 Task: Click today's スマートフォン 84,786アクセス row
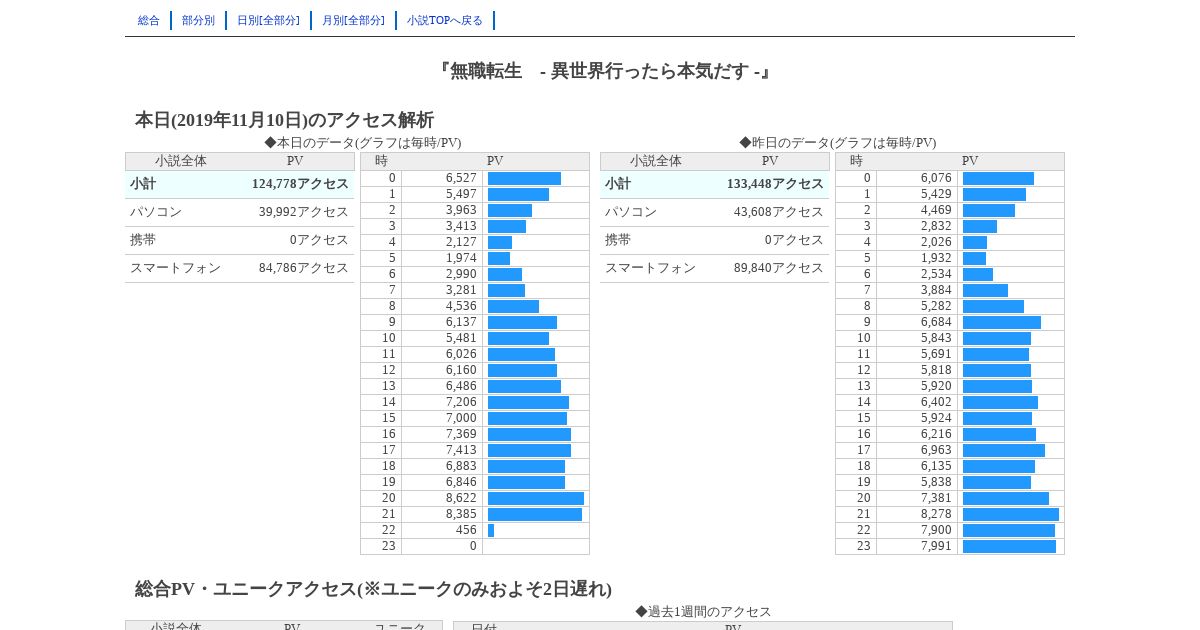pyautogui.click(x=240, y=268)
